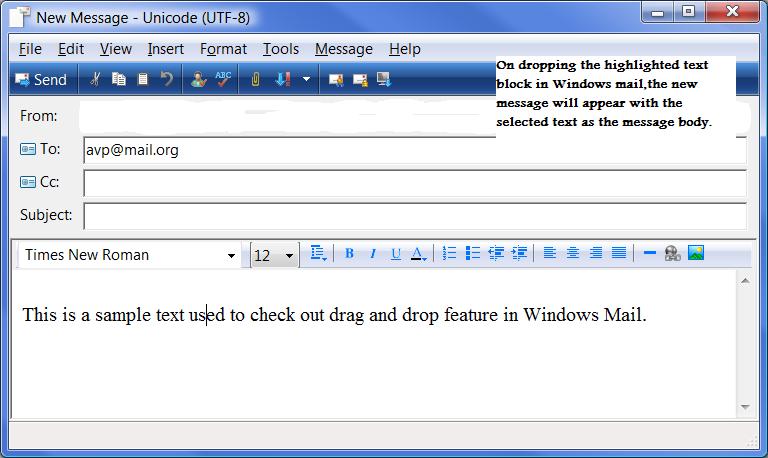This screenshot has width=768, height=458.
Task: Insert a horizontal line
Action: click(x=649, y=253)
